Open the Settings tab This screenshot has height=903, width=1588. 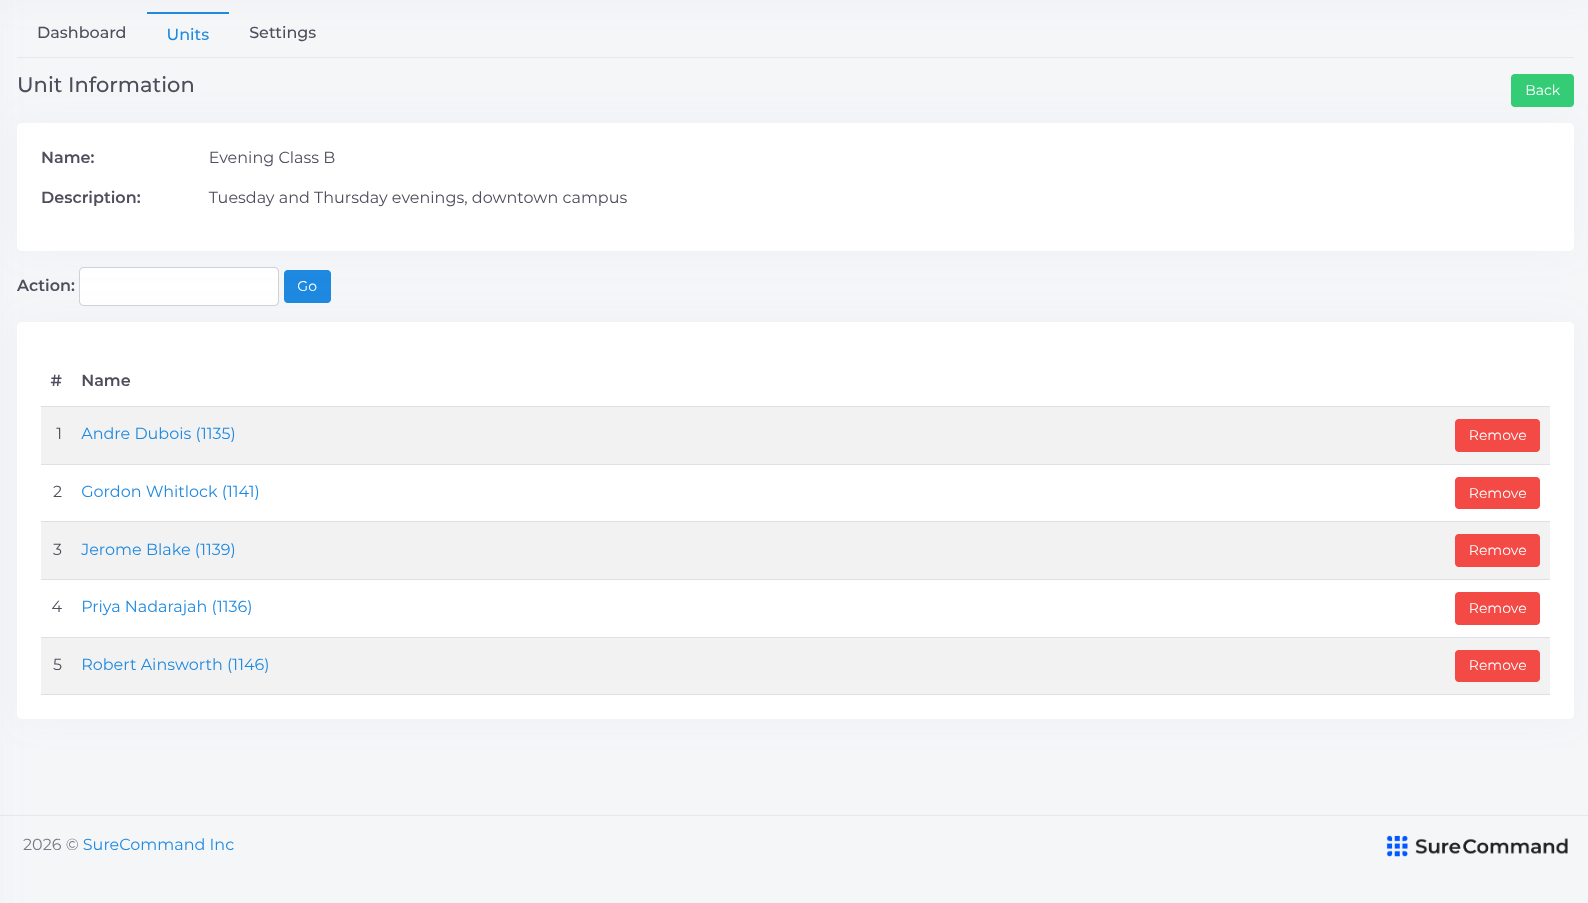[x=282, y=33]
